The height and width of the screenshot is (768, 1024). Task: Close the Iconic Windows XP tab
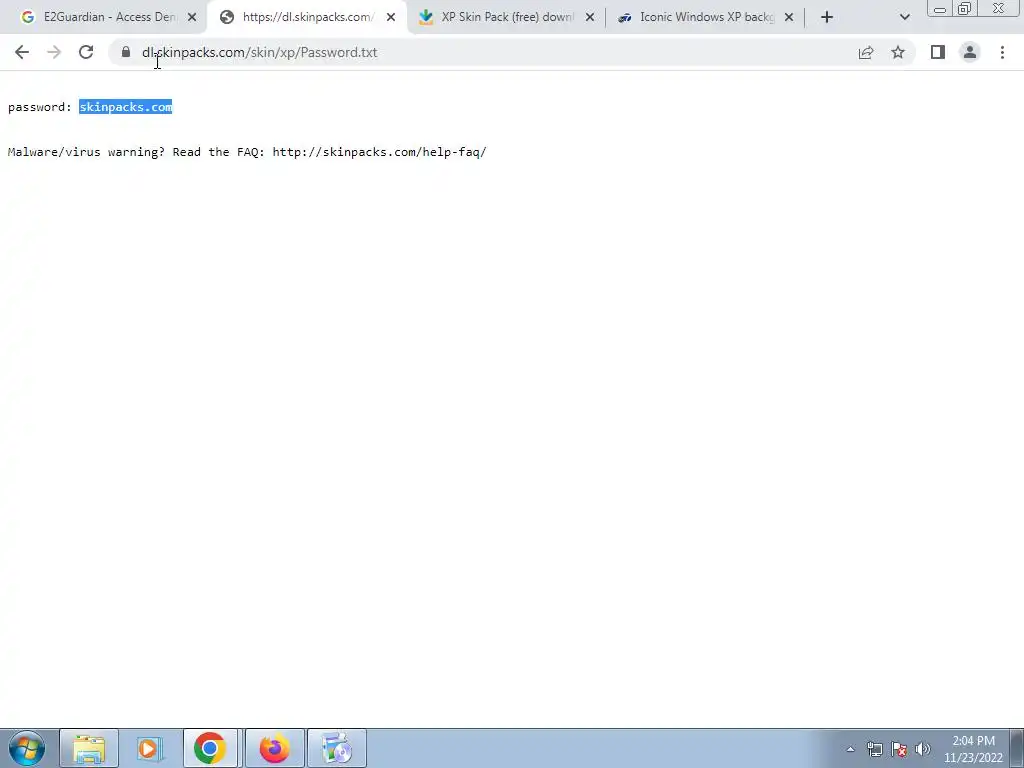click(789, 17)
